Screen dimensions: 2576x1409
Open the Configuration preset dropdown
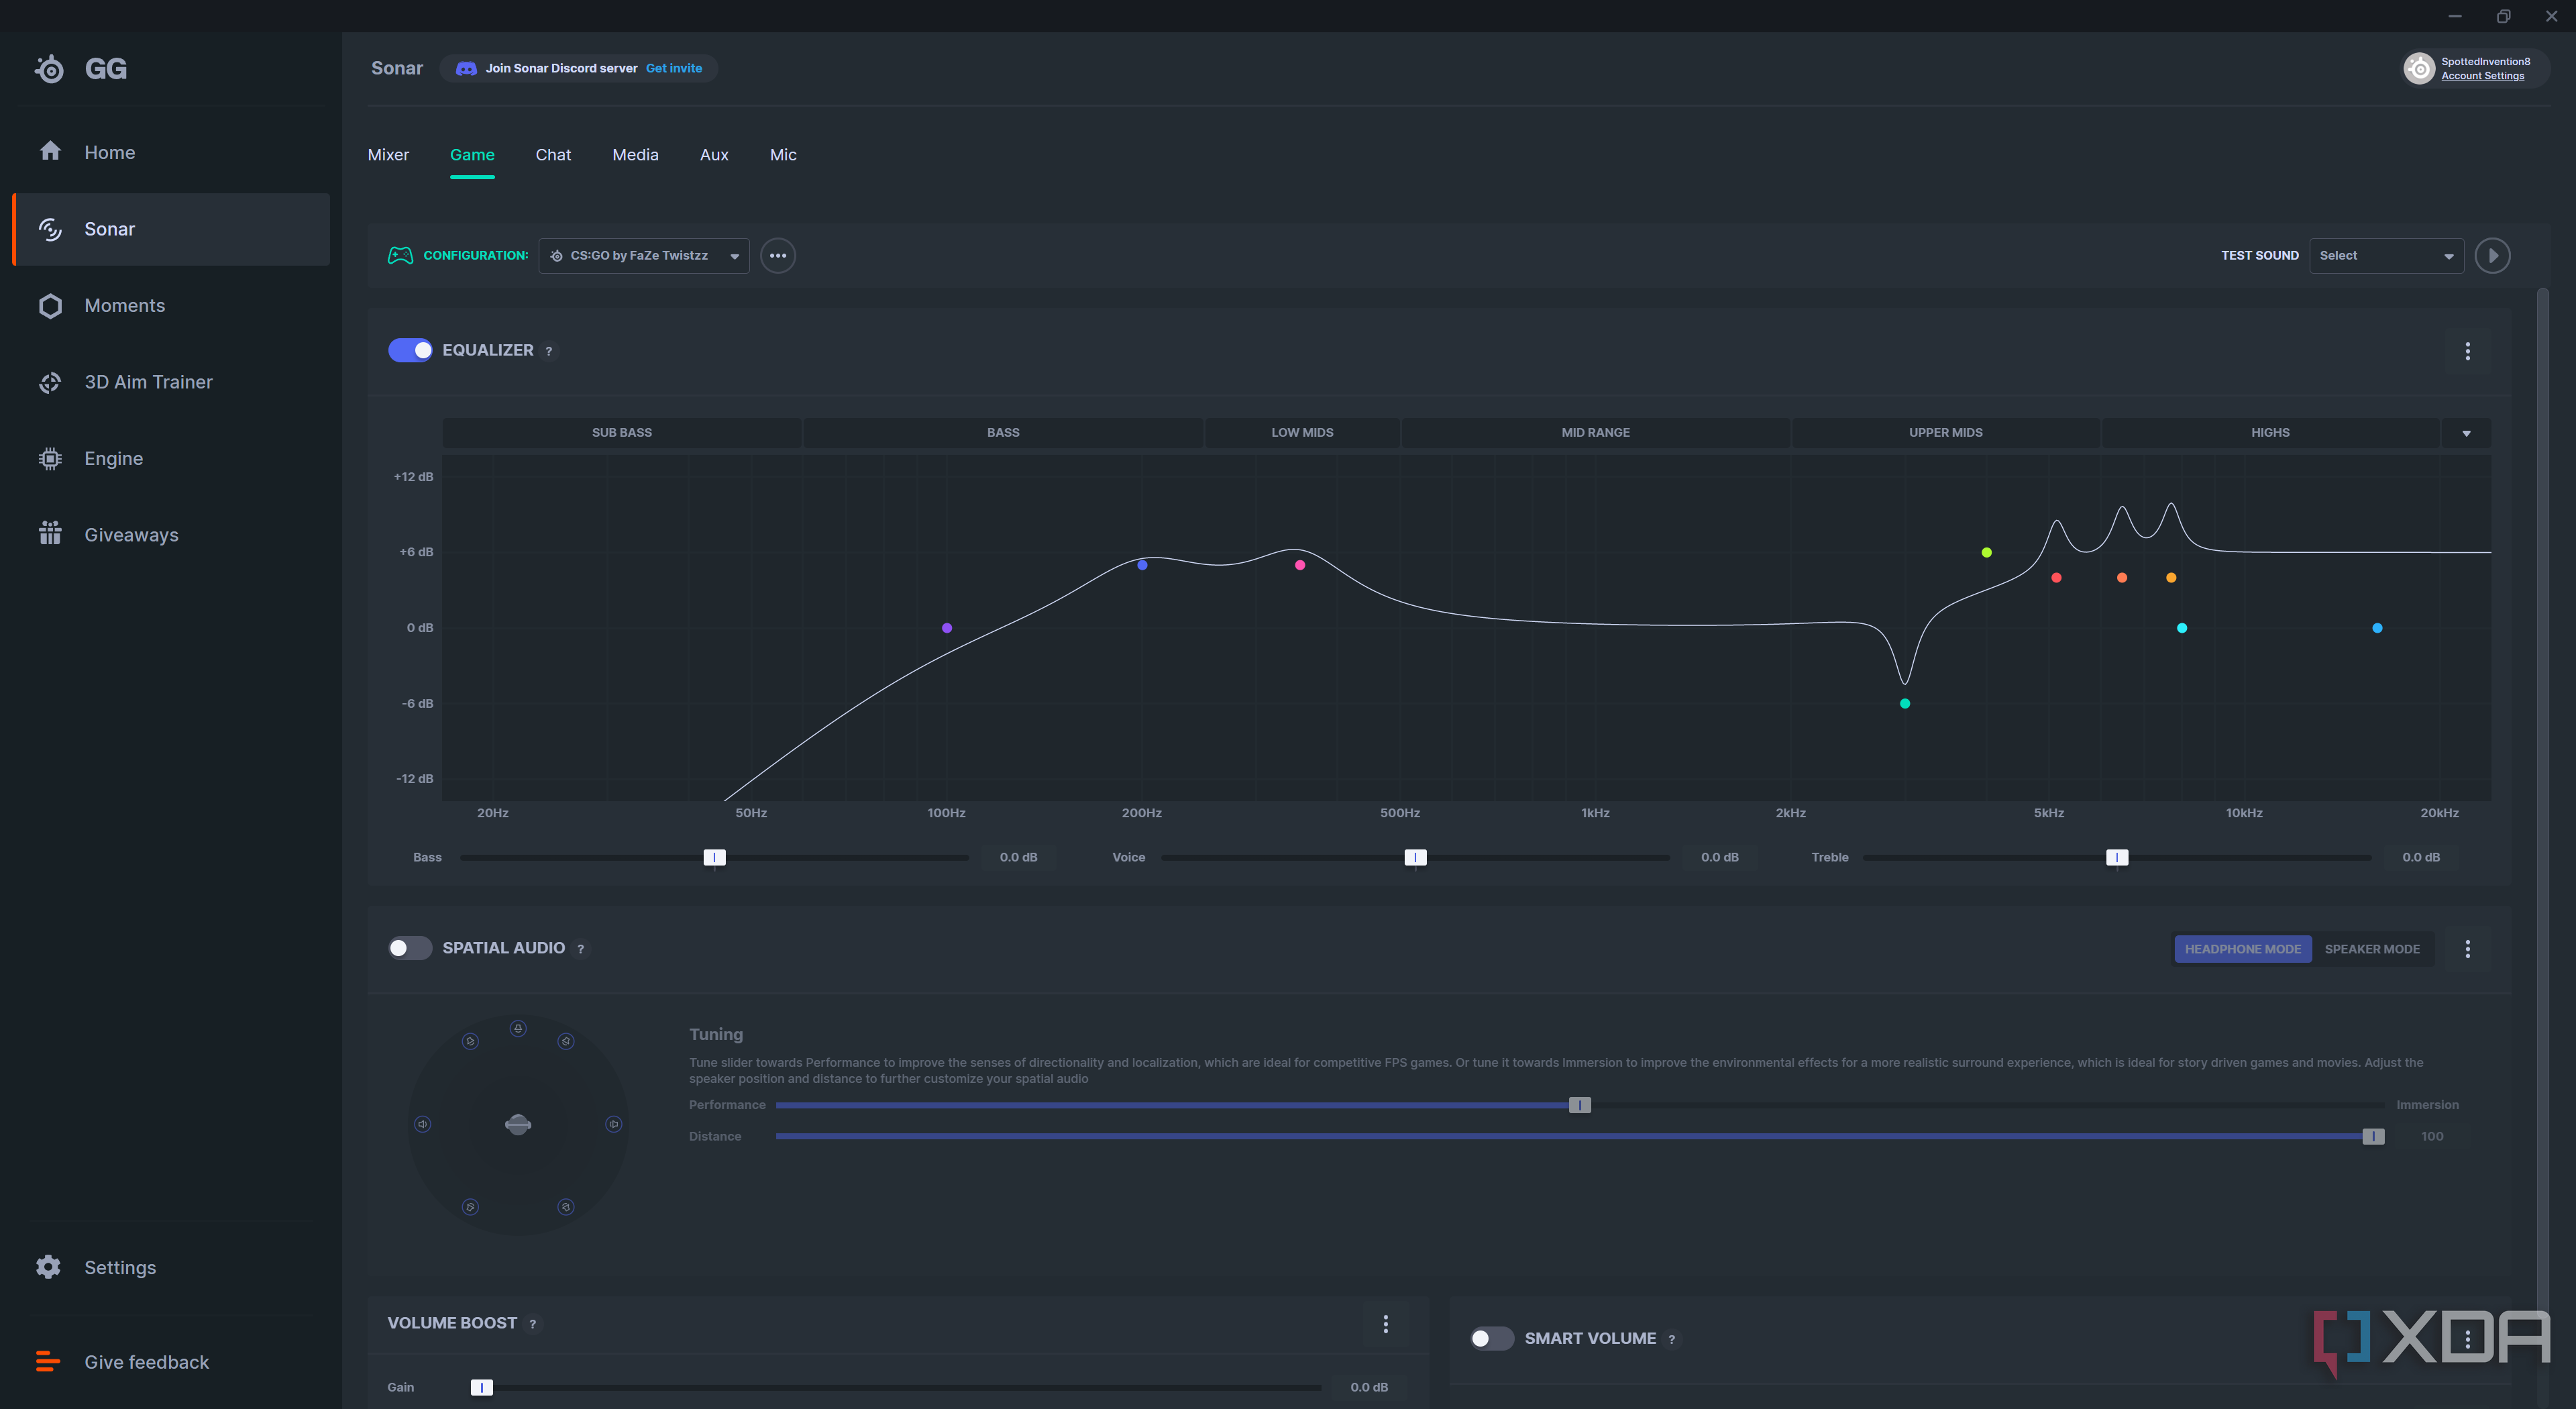643,255
